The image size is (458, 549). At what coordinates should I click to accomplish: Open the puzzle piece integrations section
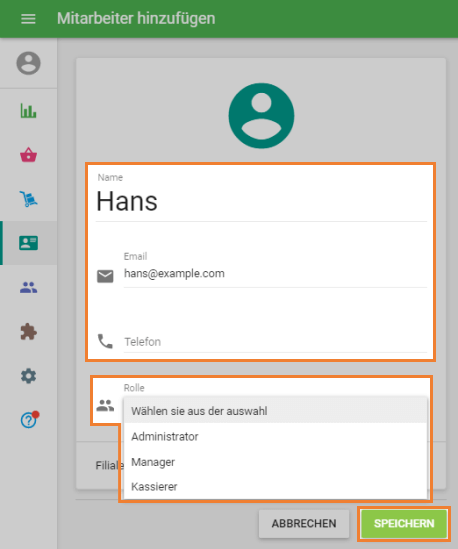tap(28, 332)
